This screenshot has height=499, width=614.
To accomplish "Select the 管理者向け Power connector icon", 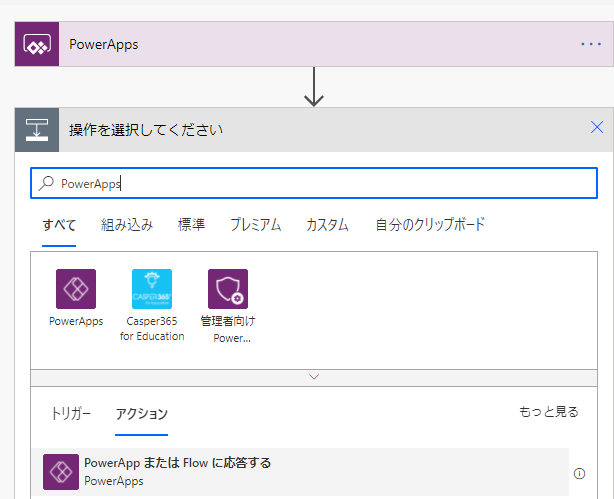I will [228, 289].
